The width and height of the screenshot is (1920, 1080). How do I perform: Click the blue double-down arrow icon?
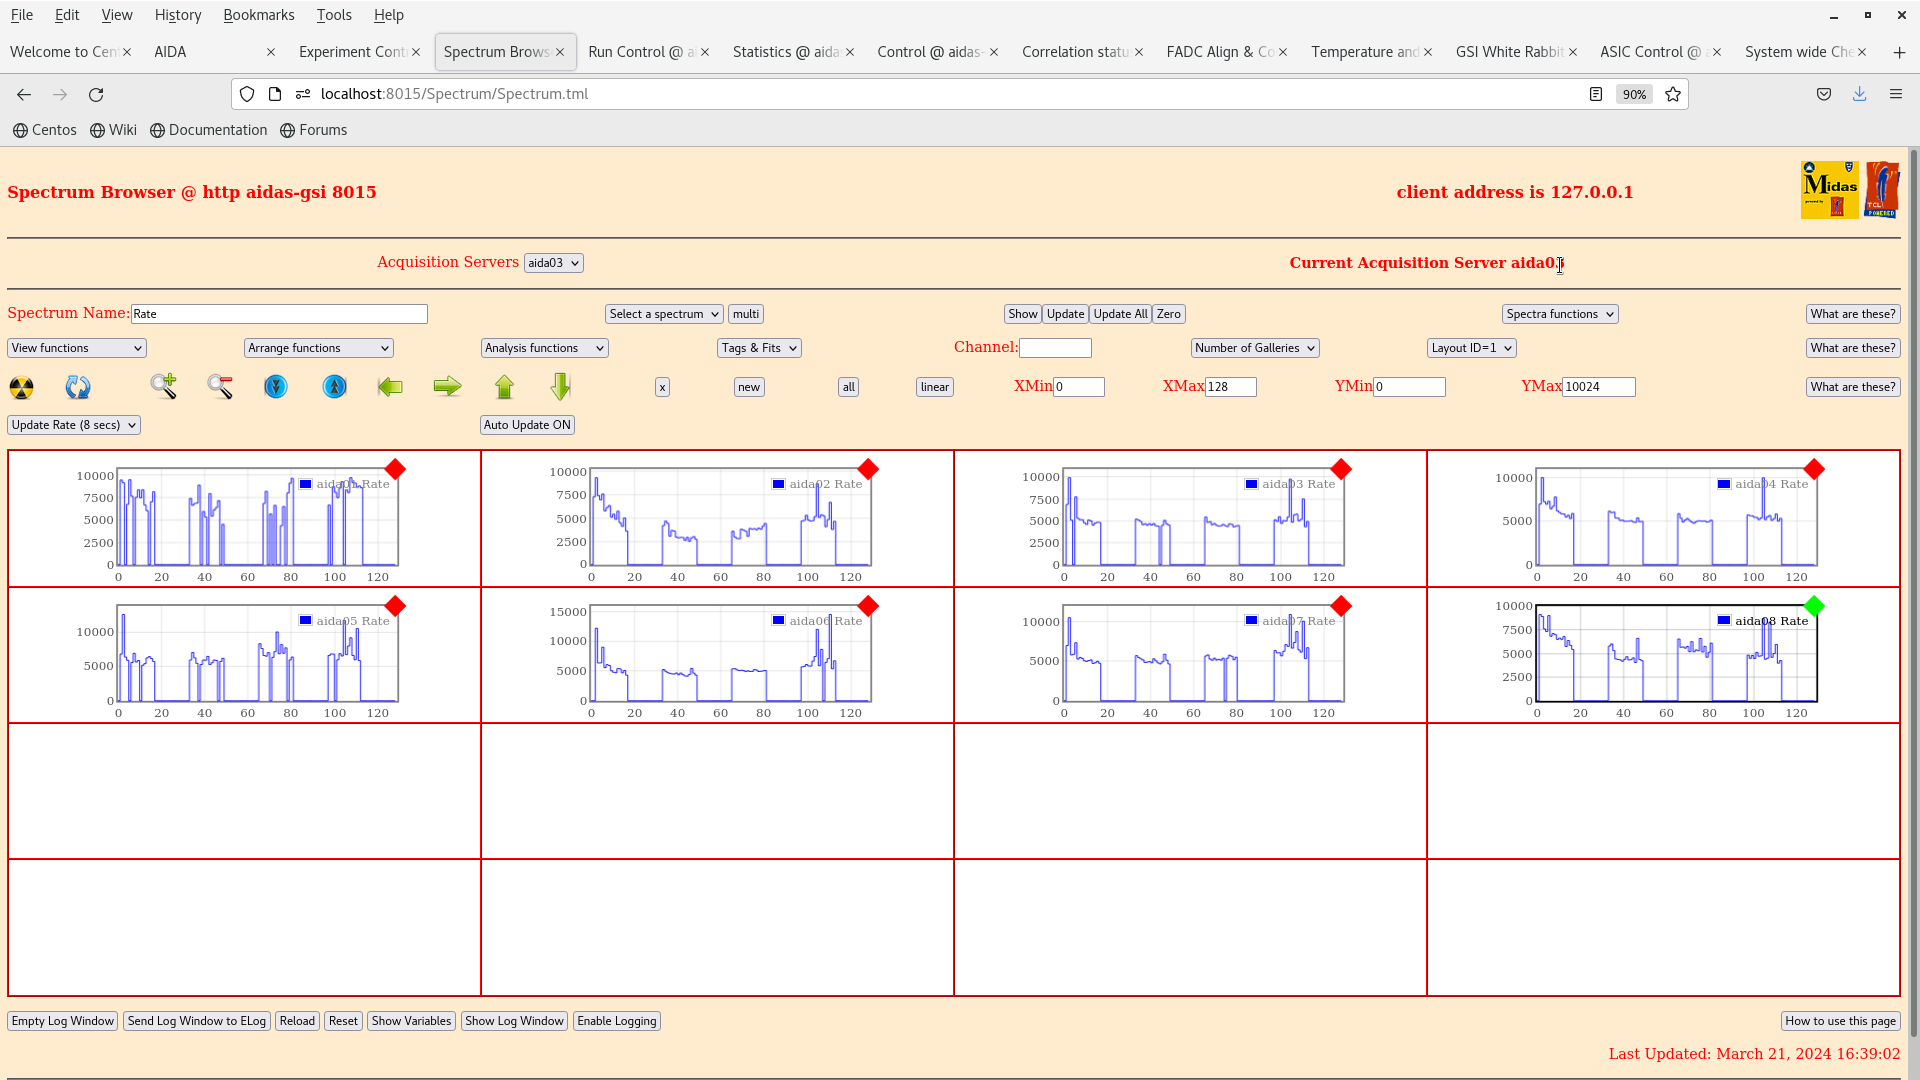tap(276, 387)
